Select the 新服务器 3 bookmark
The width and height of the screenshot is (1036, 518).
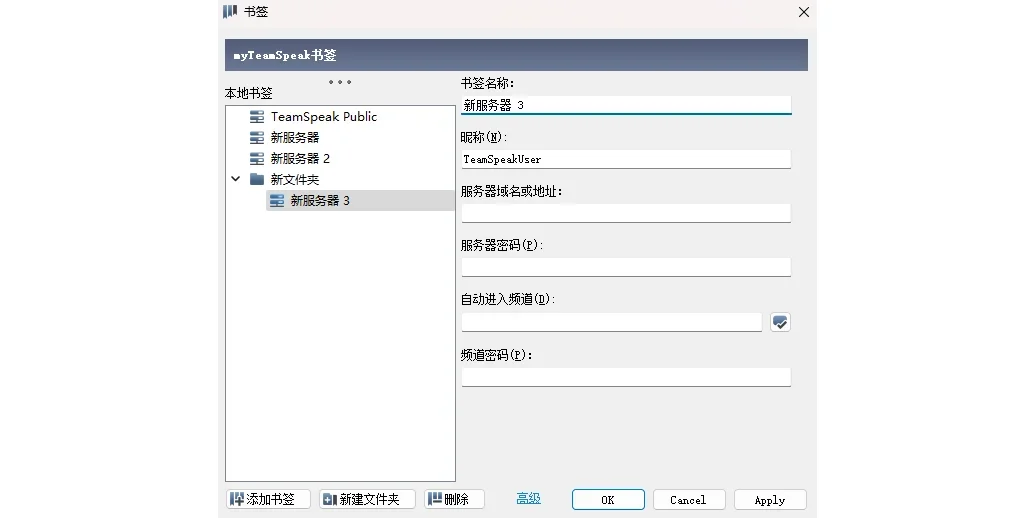[361, 200]
